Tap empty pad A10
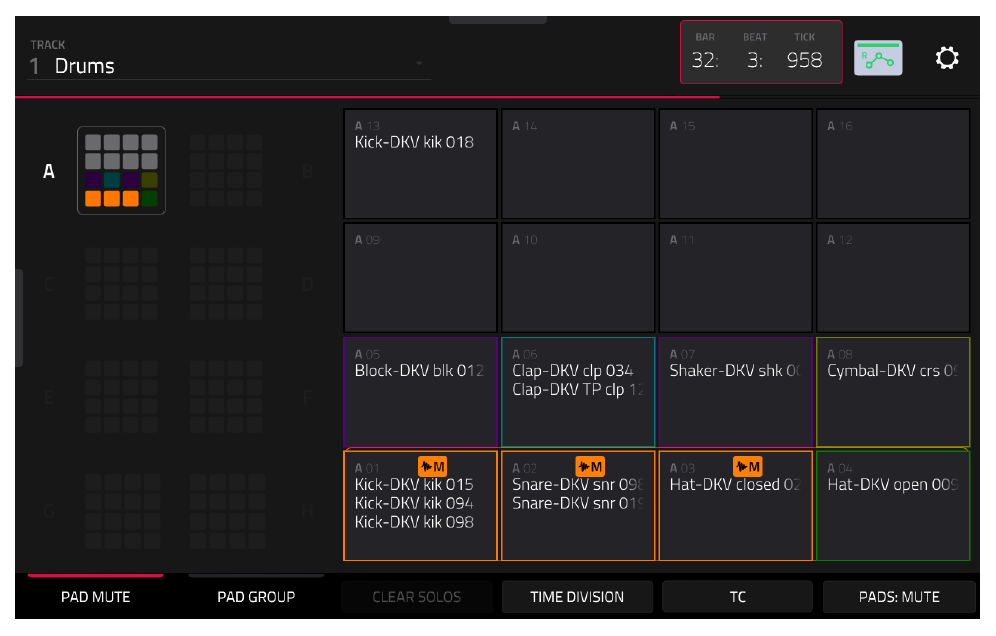Viewport: 996px width, 636px height. (577, 278)
